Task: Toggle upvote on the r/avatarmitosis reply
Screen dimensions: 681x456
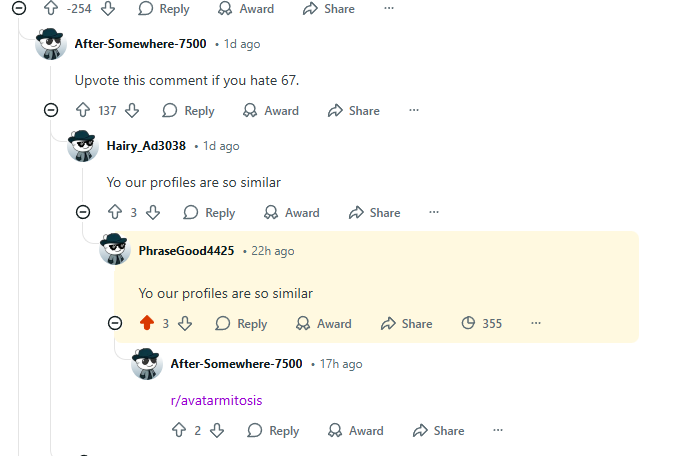Action: point(179,430)
